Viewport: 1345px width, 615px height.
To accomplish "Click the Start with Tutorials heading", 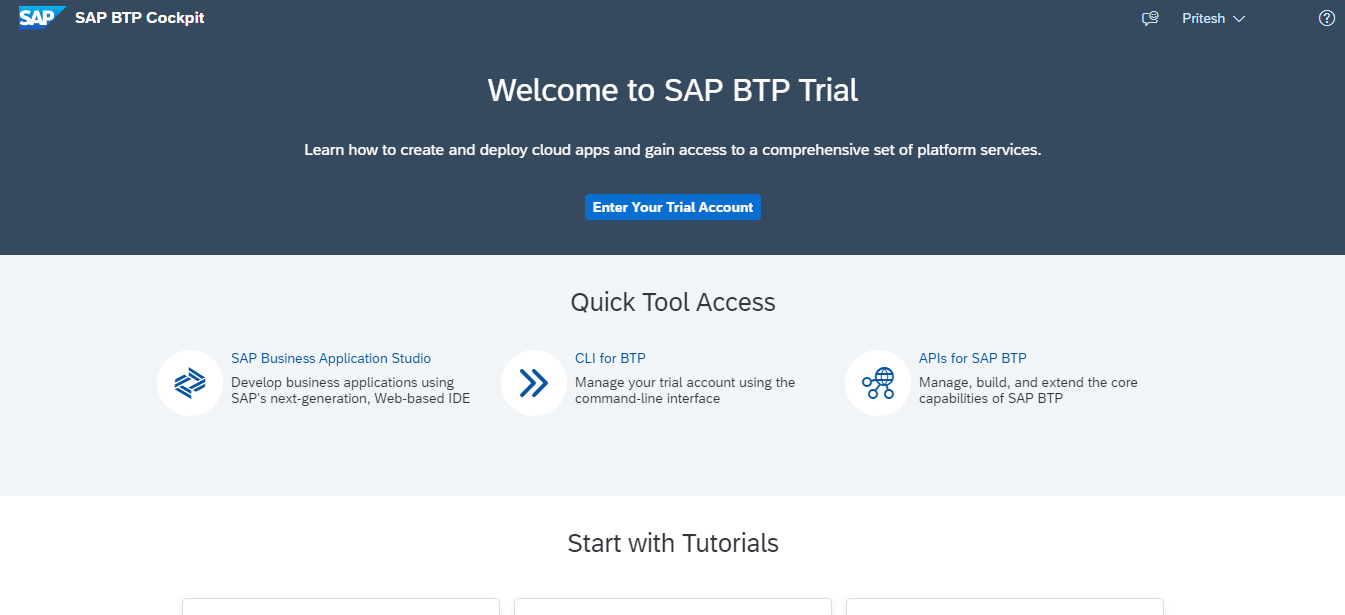I will pyautogui.click(x=672, y=543).
